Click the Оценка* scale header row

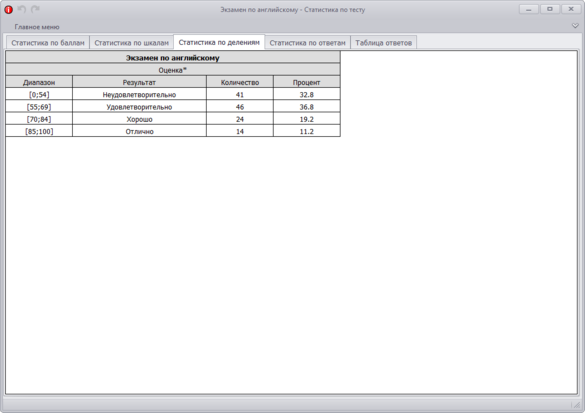(173, 70)
